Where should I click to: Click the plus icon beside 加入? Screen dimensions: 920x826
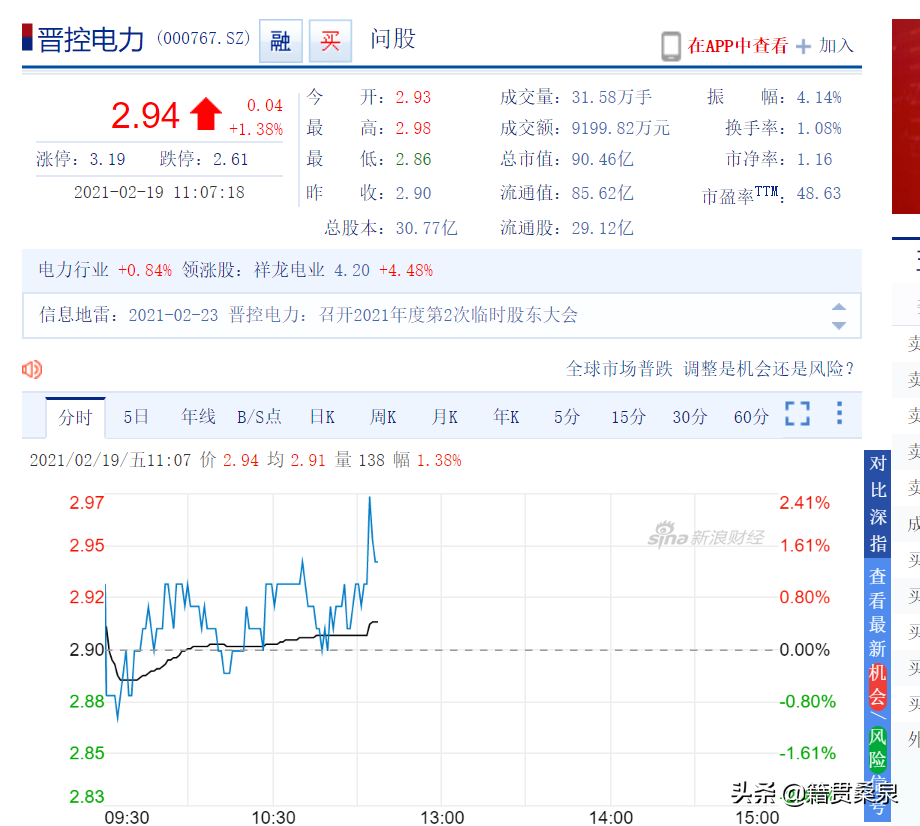[x=803, y=46]
